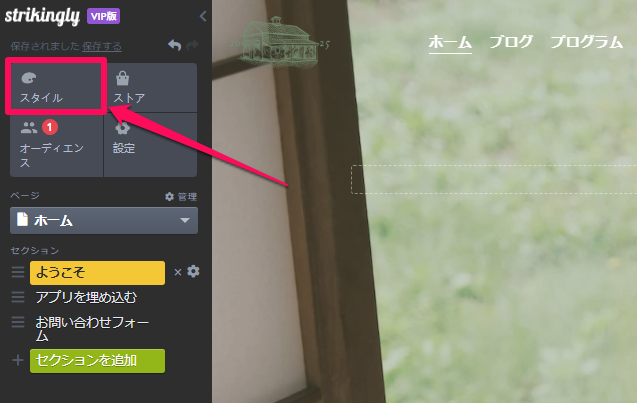This screenshot has width=637, height=403.
Task: Open settings gear for ようこそ section
Action: (x=193, y=271)
